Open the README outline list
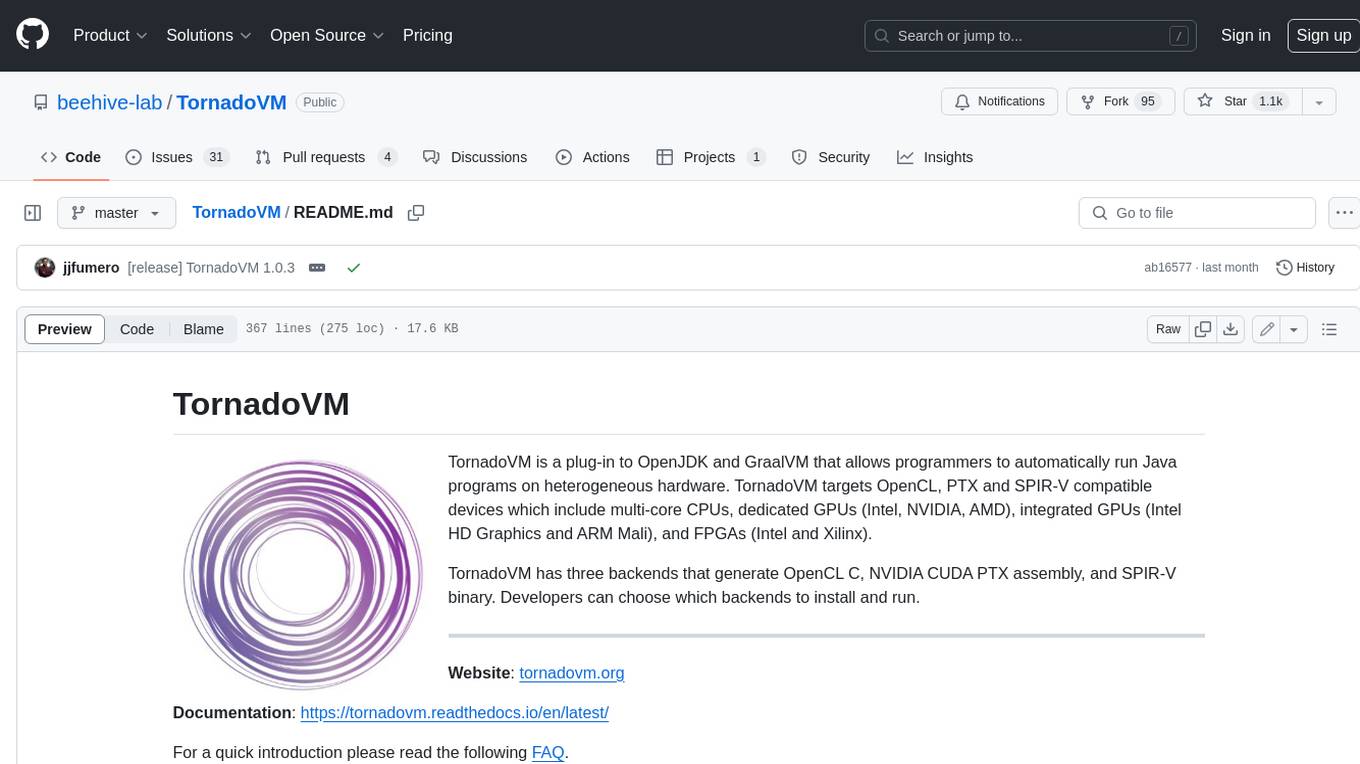This screenshot has height=764, width=1360. pos(1329,329)
